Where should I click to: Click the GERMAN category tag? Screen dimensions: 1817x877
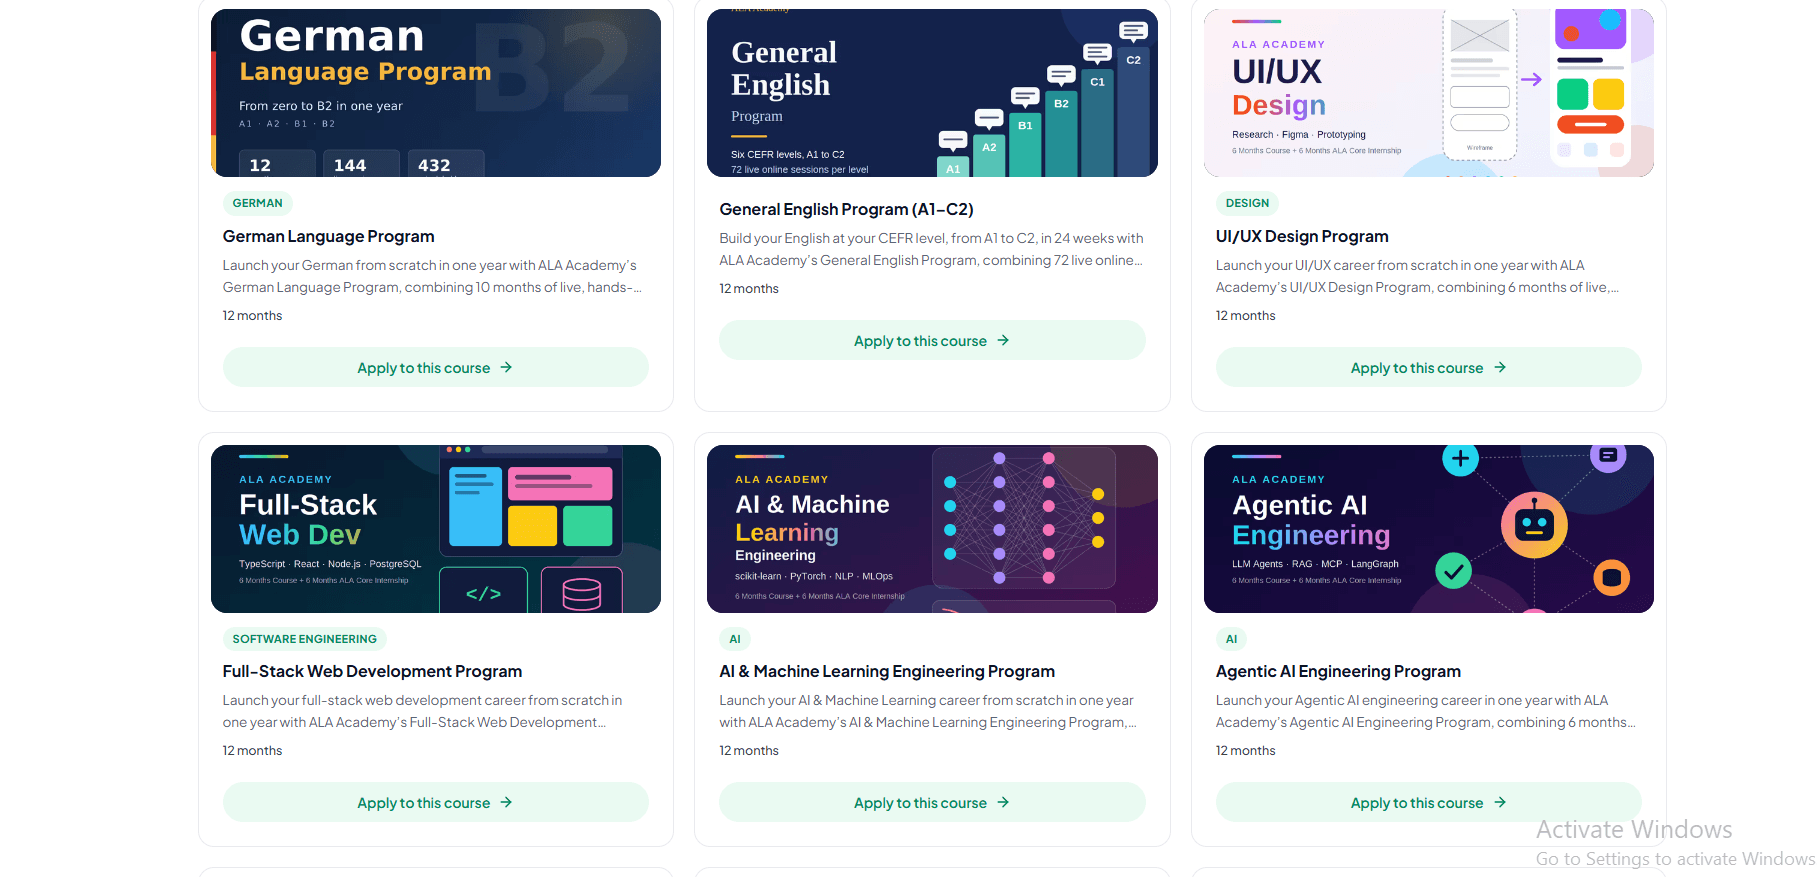click(x=258, y=203)
